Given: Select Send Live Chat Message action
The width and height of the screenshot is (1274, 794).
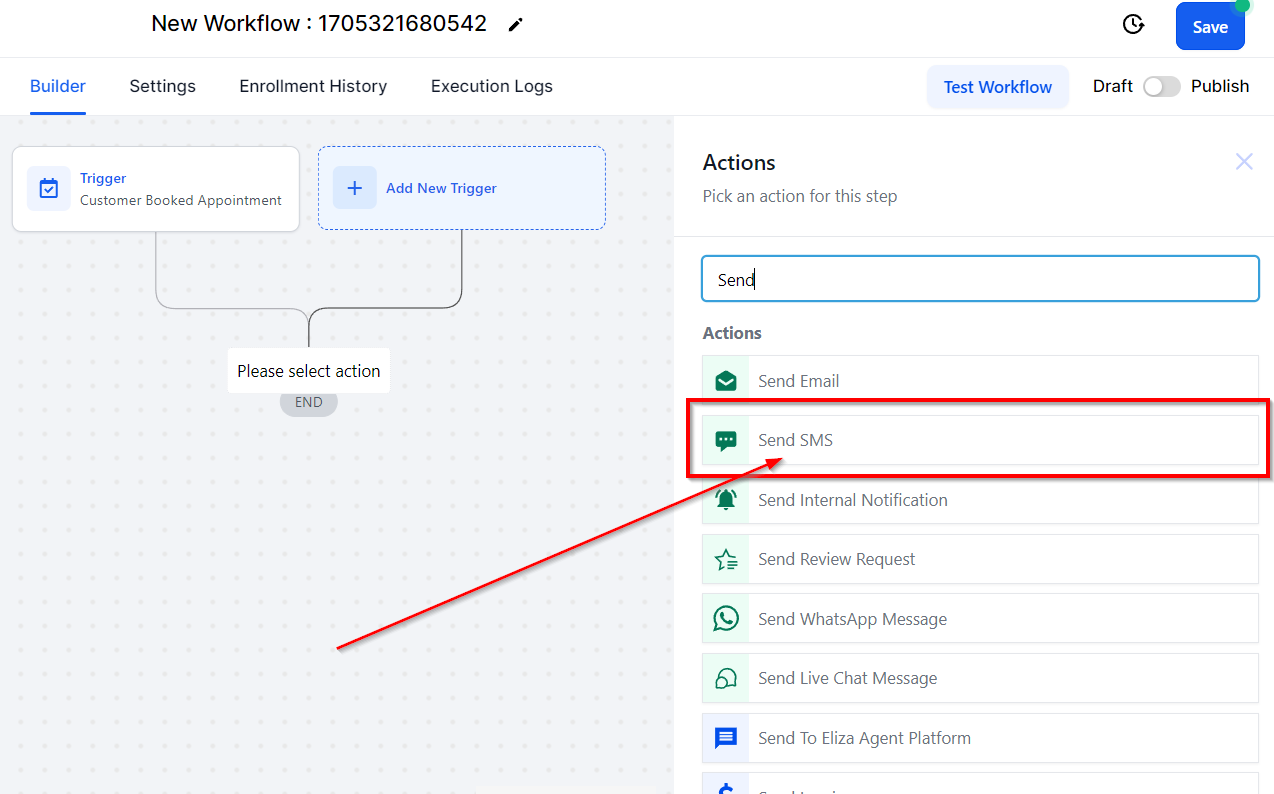Looking at the screenshot, I should pyautogui.click(x=980, y=678).
